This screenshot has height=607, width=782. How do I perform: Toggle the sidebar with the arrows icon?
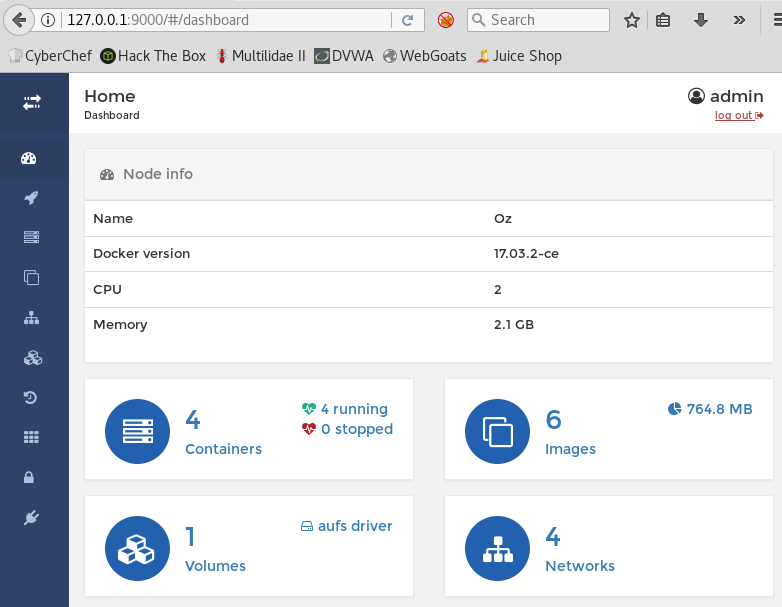click(x=32, y=102)
